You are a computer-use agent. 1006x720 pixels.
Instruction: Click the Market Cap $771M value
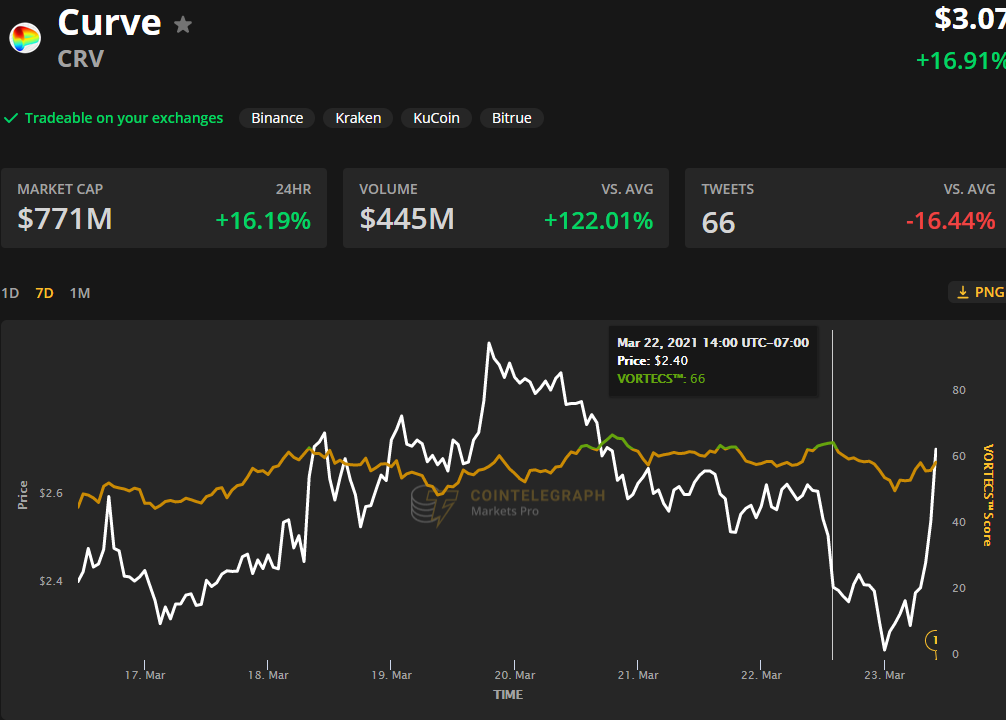[x=65, y=219]
